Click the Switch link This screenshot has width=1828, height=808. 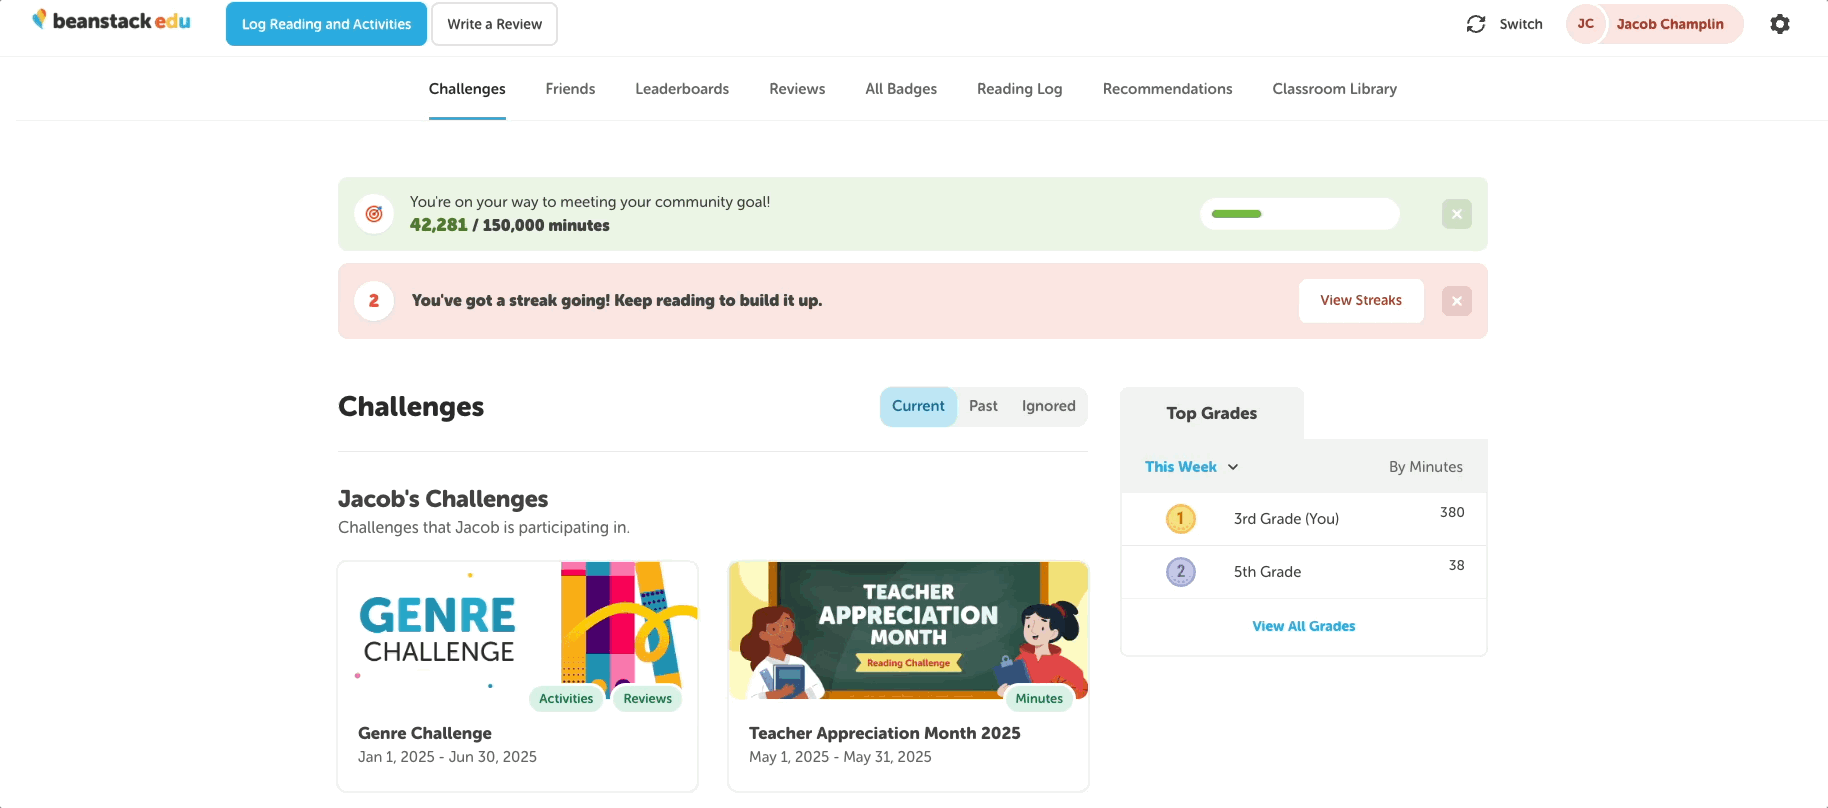(x=1521, y=24)
